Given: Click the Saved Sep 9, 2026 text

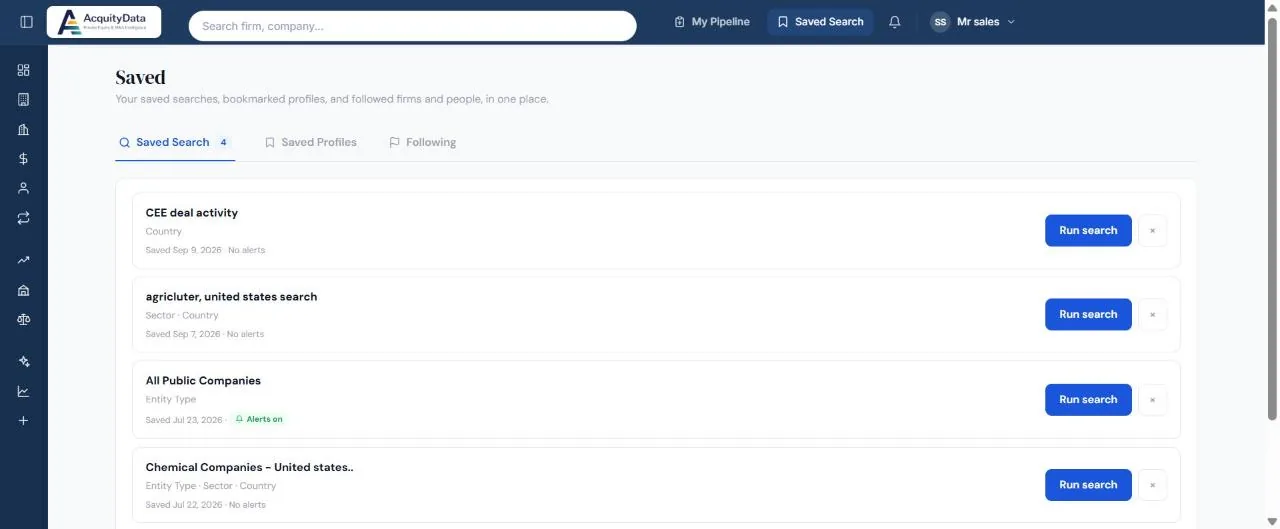Looking at the screenshot, I should [x=183, y=250].
